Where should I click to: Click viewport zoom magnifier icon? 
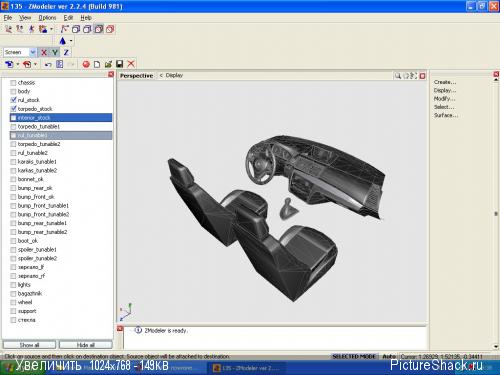click(398, 76)
